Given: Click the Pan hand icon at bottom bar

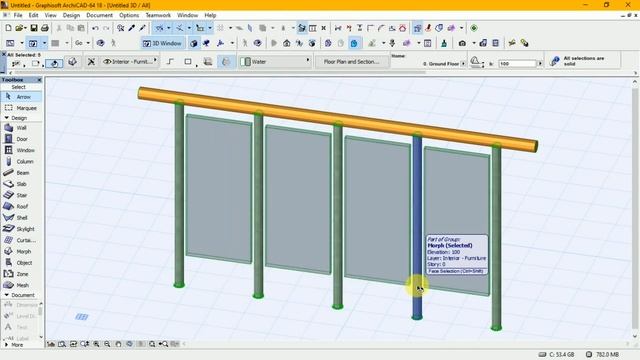Looking at the screenshot, I should (118, 344).
